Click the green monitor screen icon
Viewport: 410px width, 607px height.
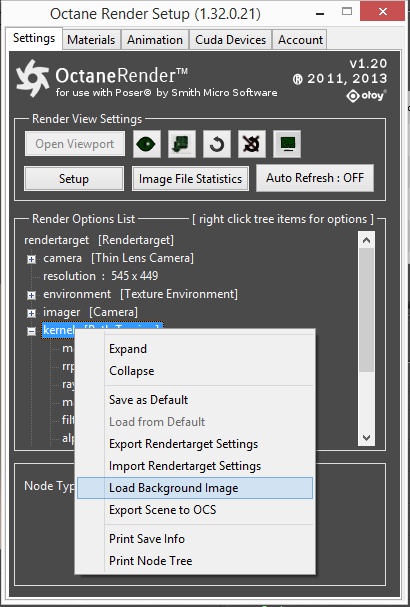tap(287, 144)
